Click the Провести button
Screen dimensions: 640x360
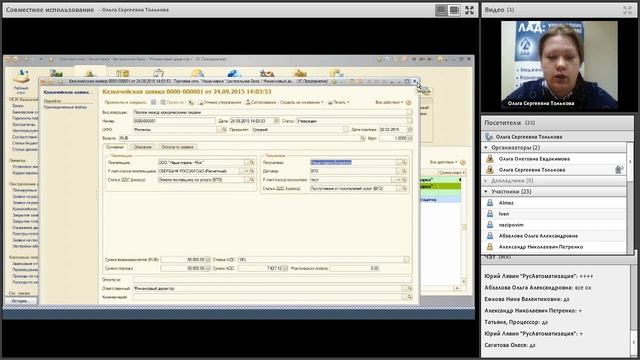pyautogui.click(x=172, y=102)
